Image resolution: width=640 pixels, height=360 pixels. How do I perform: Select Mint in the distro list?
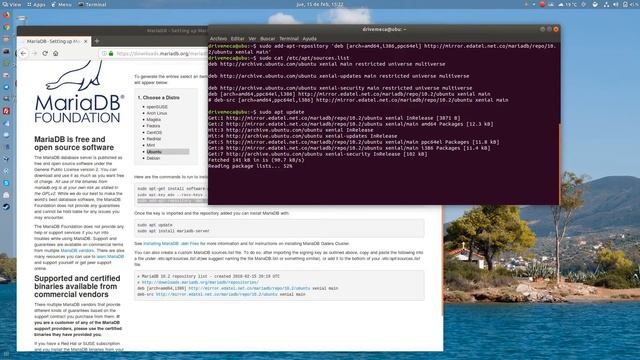pos(151,145)
